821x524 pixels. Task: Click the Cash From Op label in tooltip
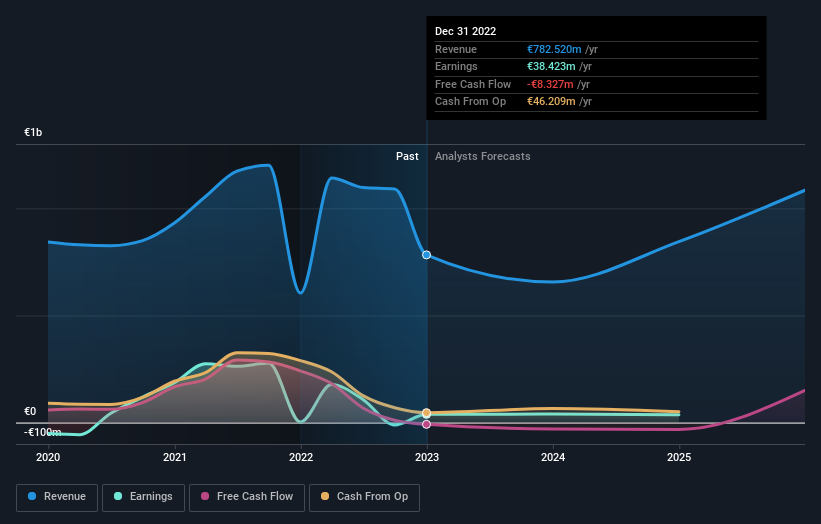click(x=470, y=102)
